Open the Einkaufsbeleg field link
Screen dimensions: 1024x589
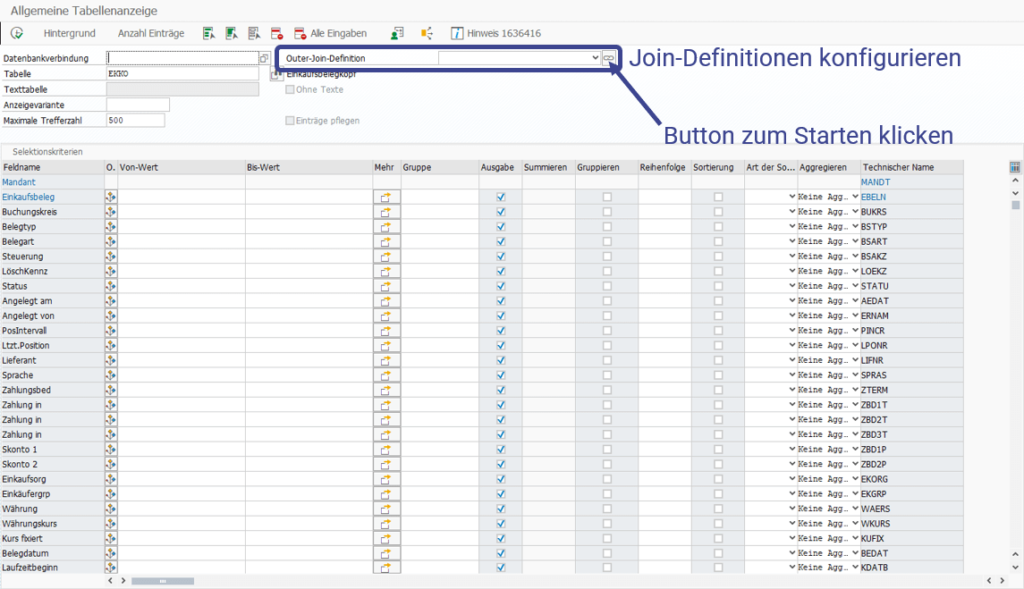(28, 197)
